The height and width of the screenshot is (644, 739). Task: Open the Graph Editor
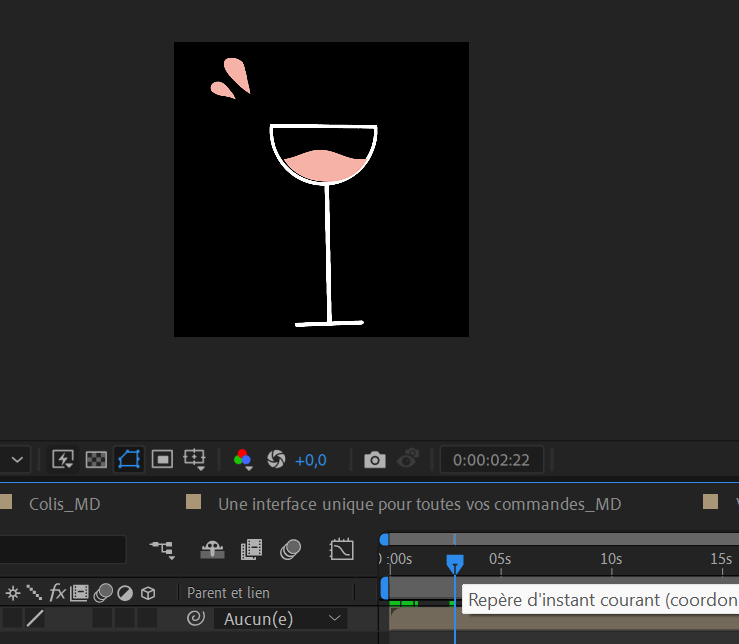(342, 548)
